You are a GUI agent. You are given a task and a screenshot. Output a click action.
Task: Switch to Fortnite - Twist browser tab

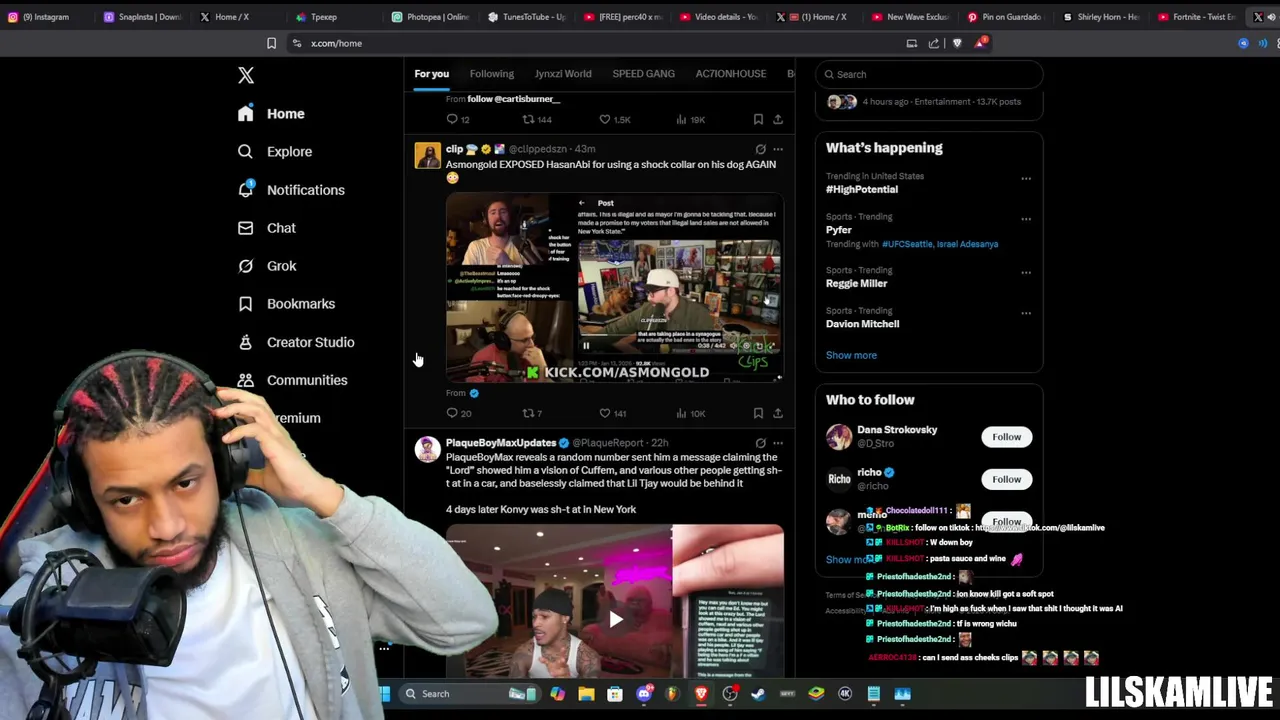1197,17
